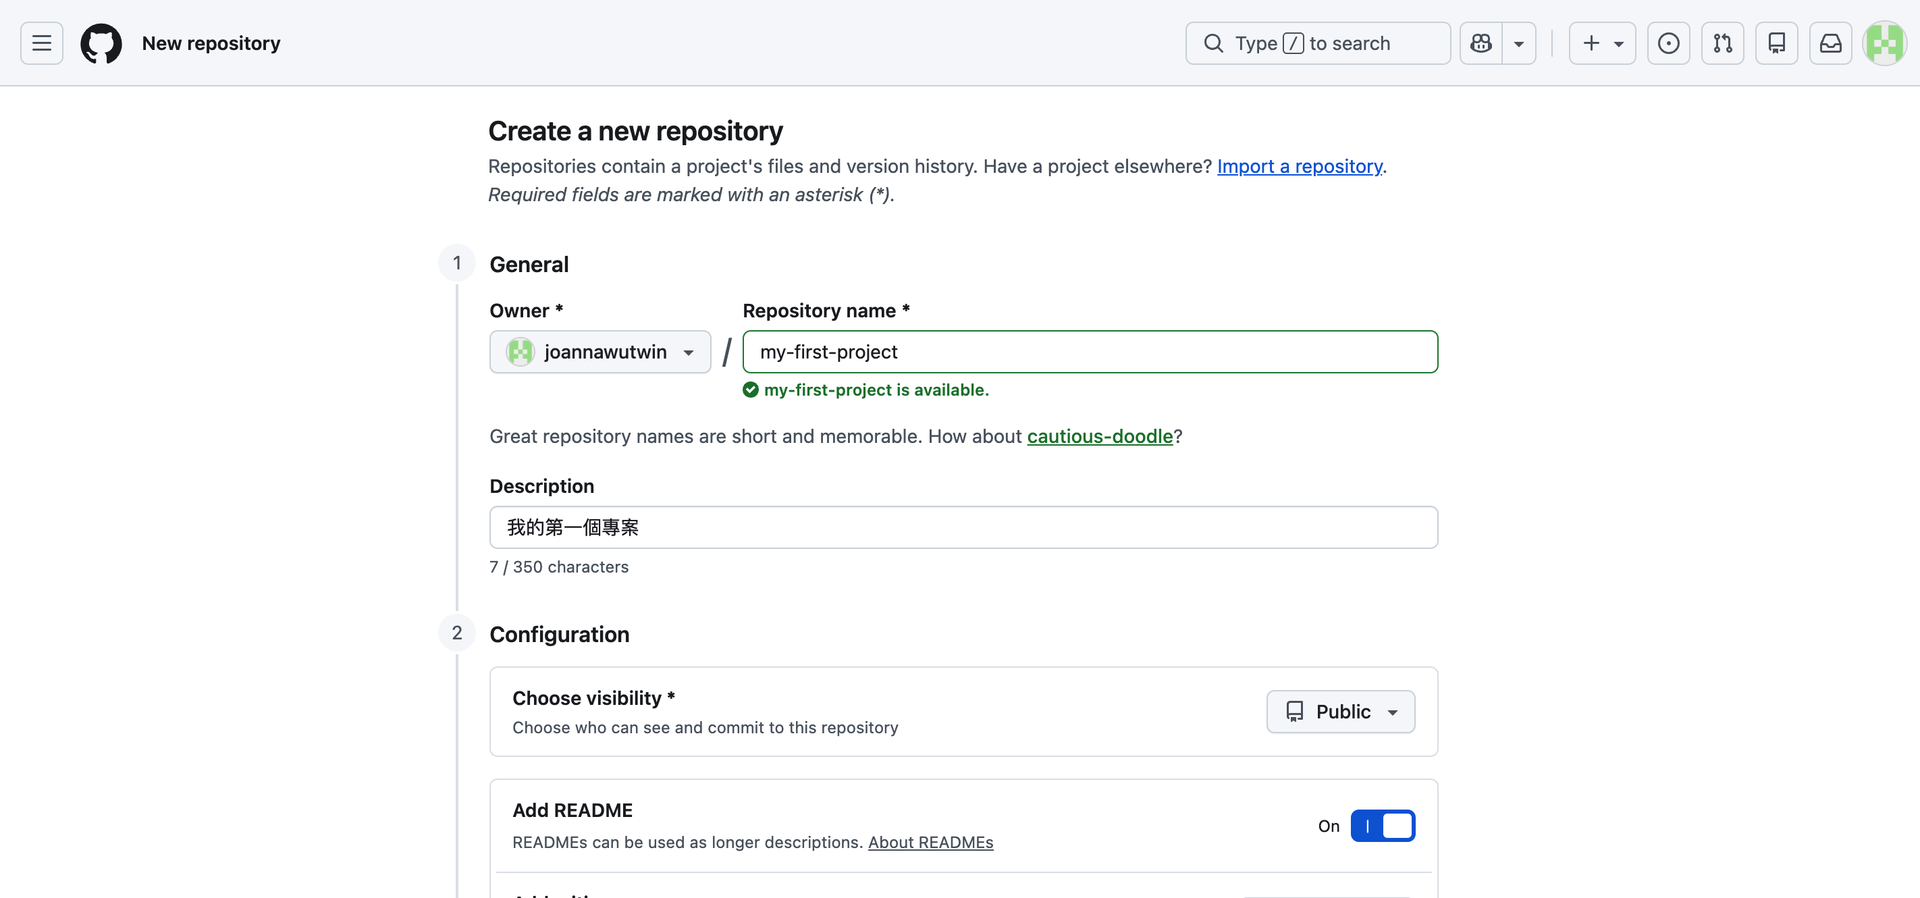This screenshot has height=898, width=1920.
Task: Open the Pull requests icon in header
Action: pos(1723,43)
